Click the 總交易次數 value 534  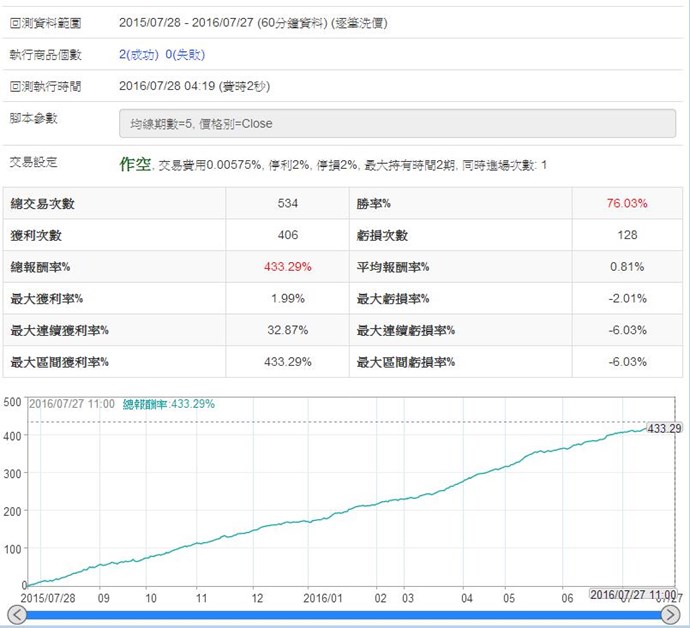[288, 204]
